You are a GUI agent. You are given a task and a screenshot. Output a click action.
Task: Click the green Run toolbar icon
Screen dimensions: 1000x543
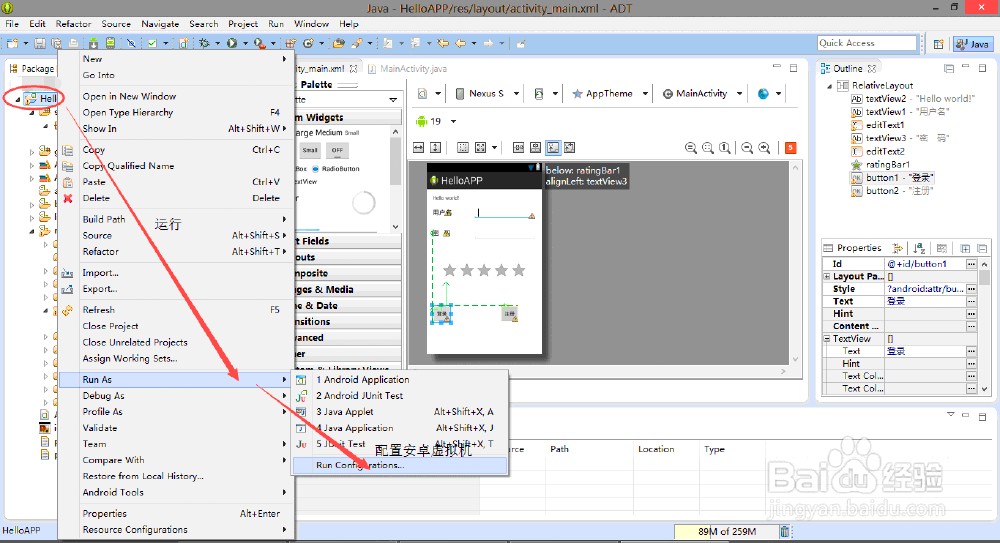tap(232, 43)
